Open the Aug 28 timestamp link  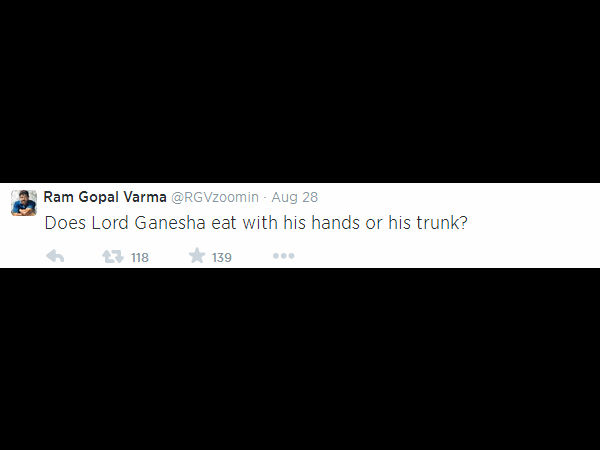click(295, 197)
